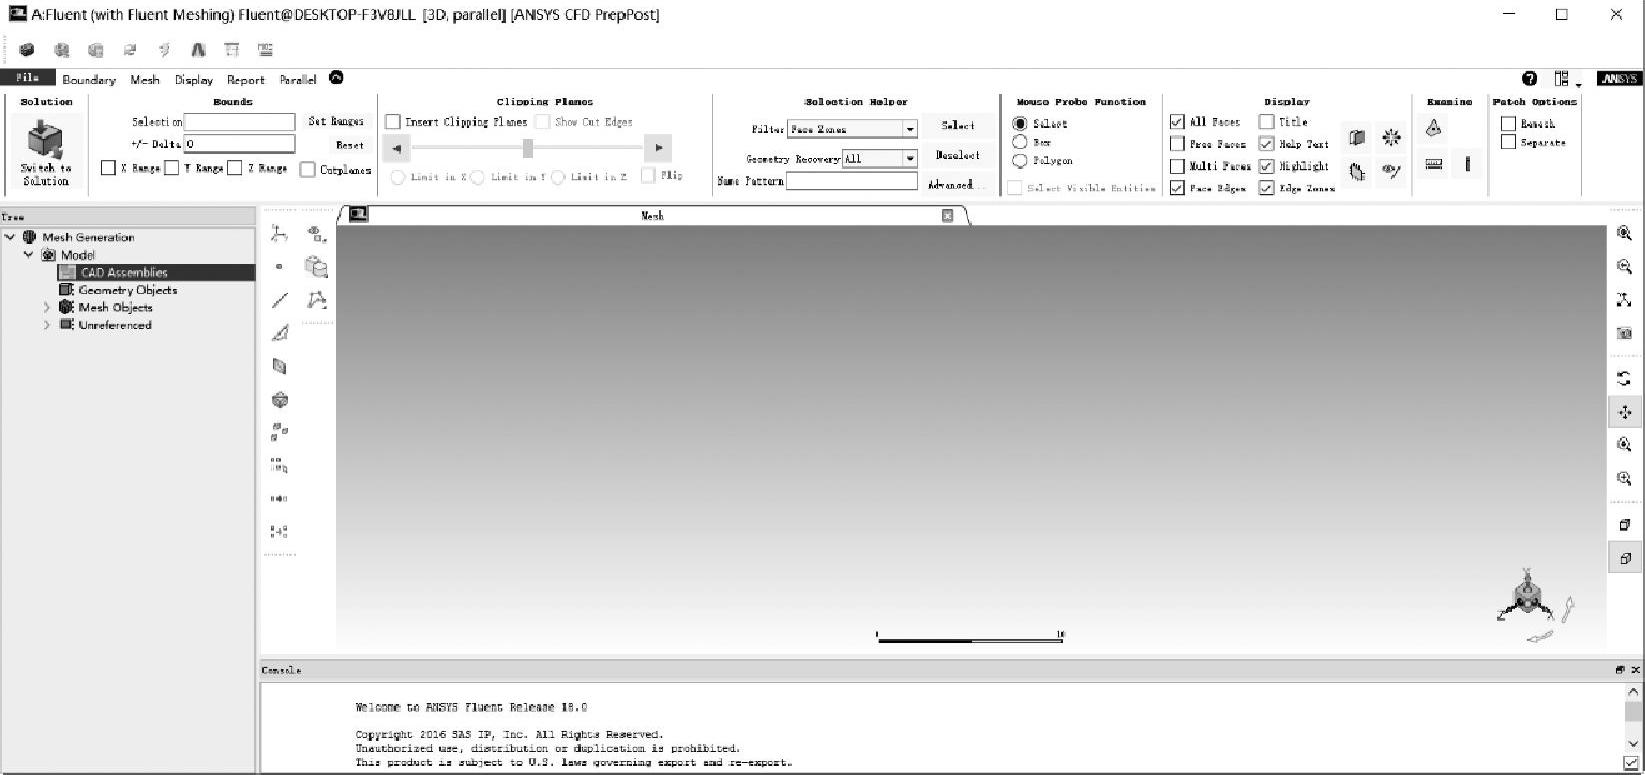The width and height of the screenshot is (1645, 775).
Task: Open the Parallel menu
Action: [x=298, y=80]
